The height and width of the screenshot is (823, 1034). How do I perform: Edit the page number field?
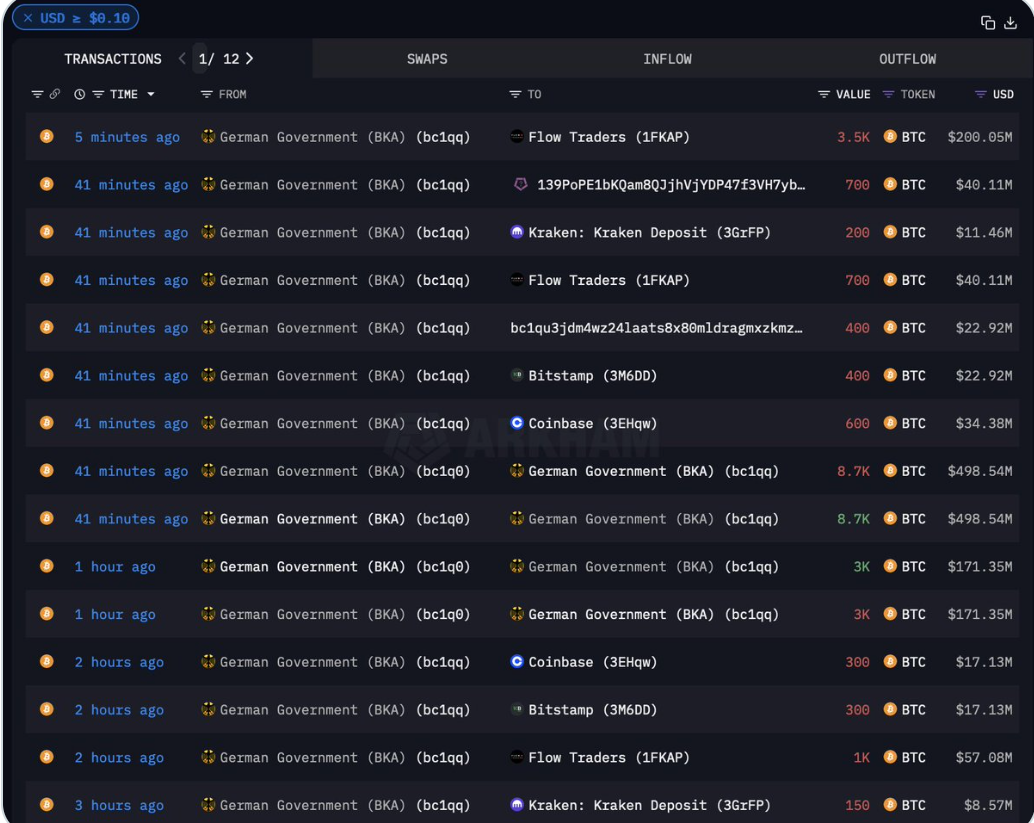coord(200,59)
